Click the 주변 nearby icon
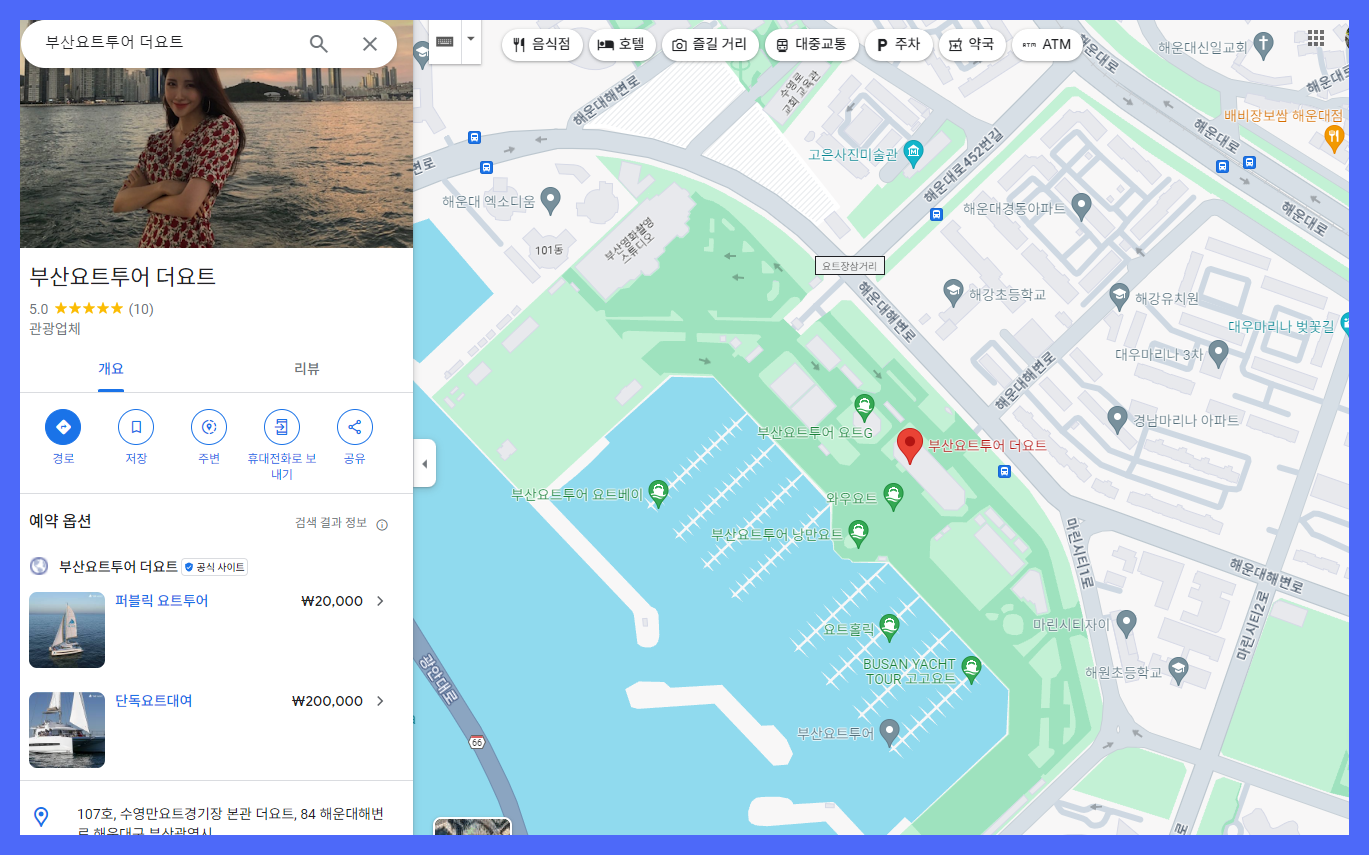Image resolution: width=1369 pixels, height=855 pixels. pyautogui.click(x=209, y=427)
